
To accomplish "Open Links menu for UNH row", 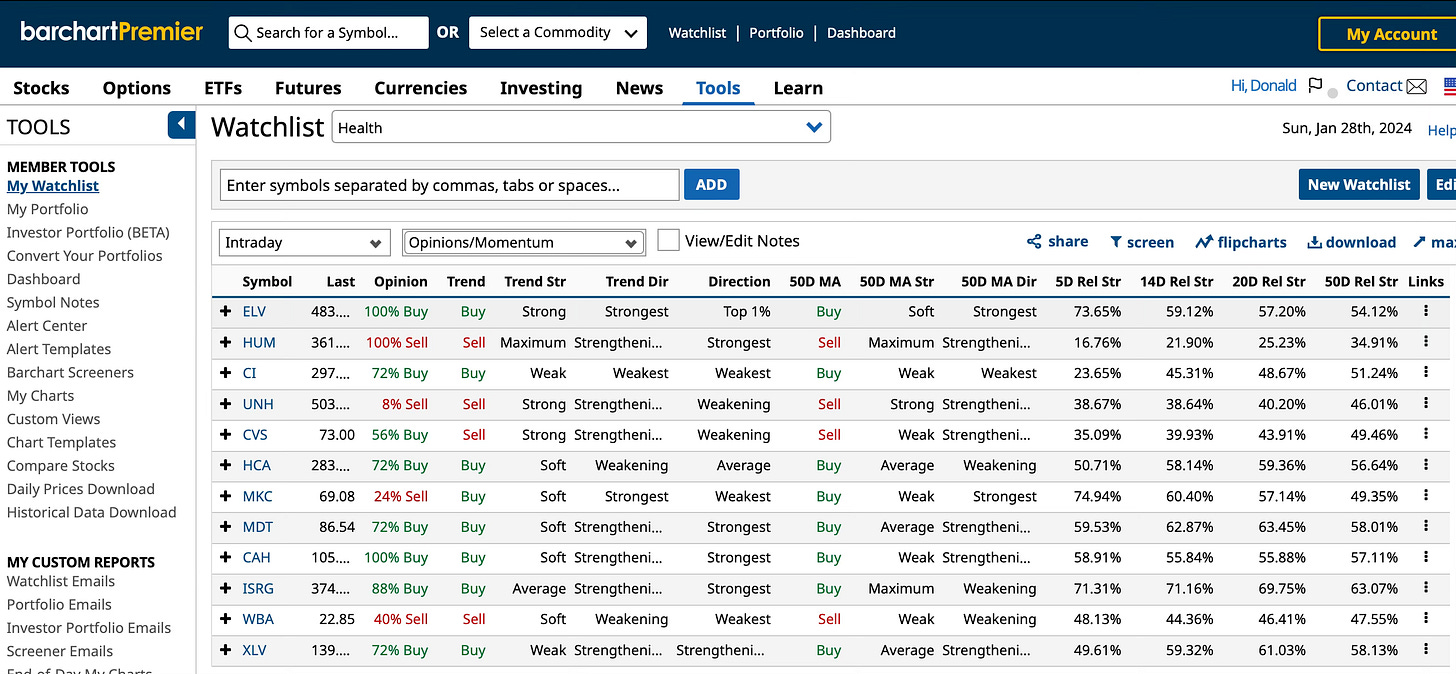I will pyautogui.click(x=1425, y=404).
